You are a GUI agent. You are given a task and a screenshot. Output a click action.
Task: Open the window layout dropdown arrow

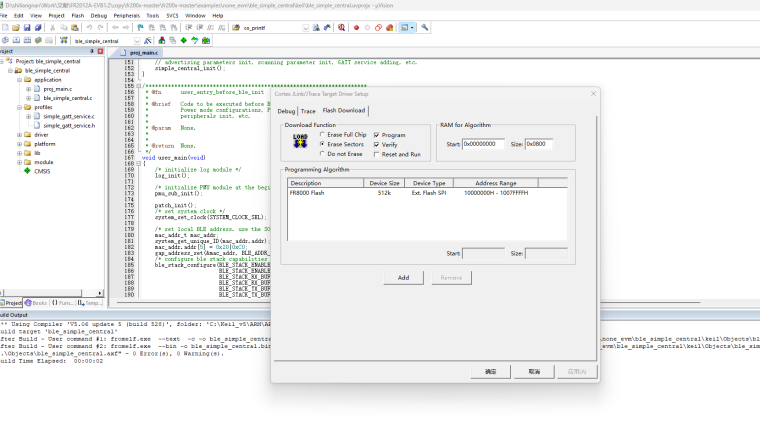(x=412, y=28)
